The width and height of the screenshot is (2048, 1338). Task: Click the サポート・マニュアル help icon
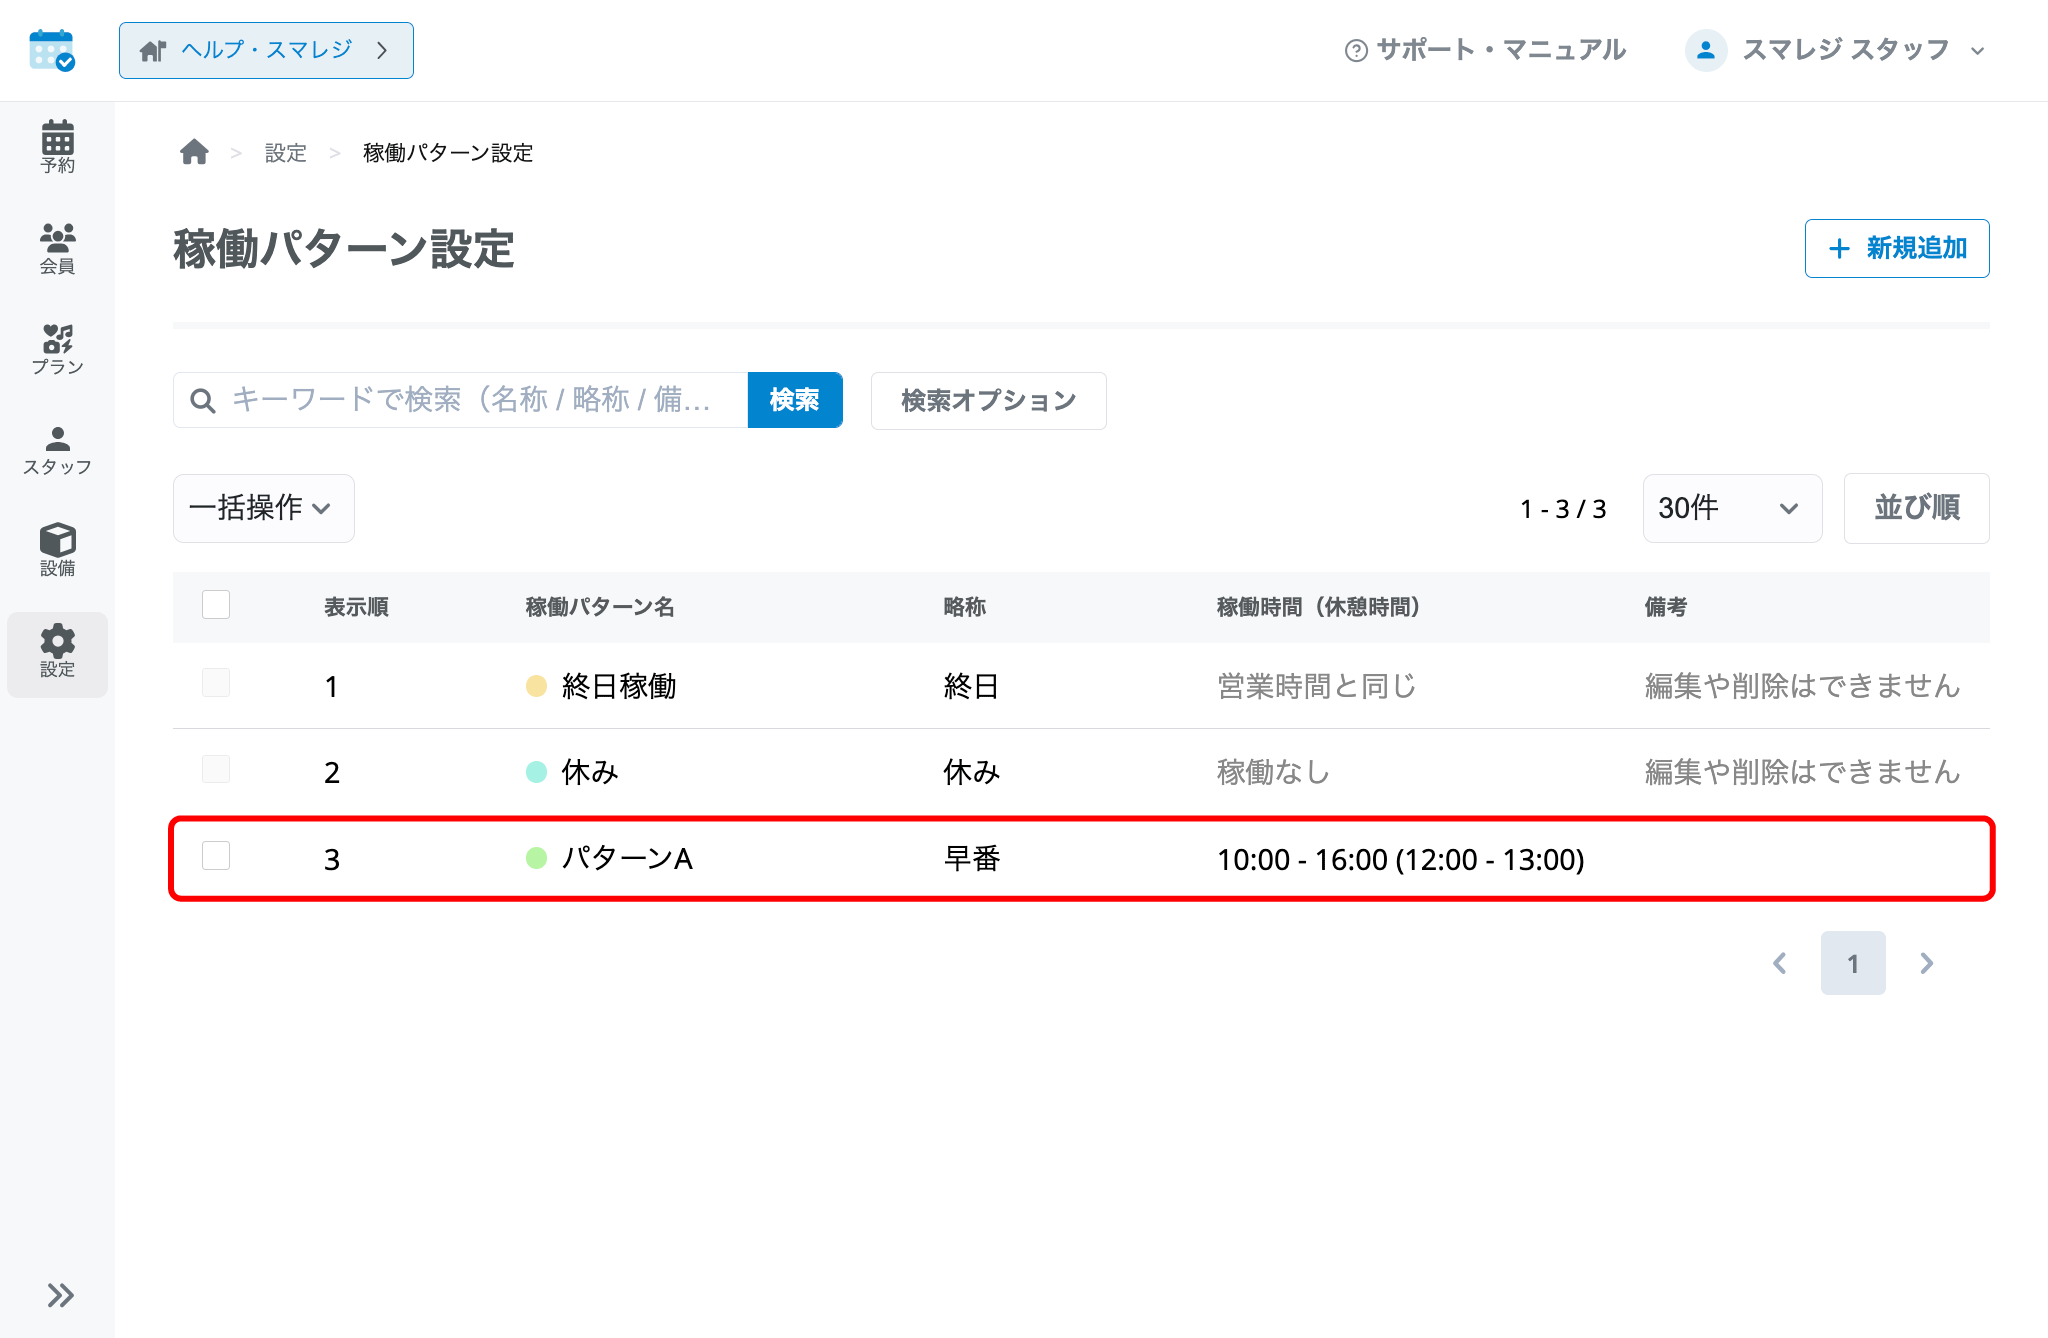(1356, 50)
